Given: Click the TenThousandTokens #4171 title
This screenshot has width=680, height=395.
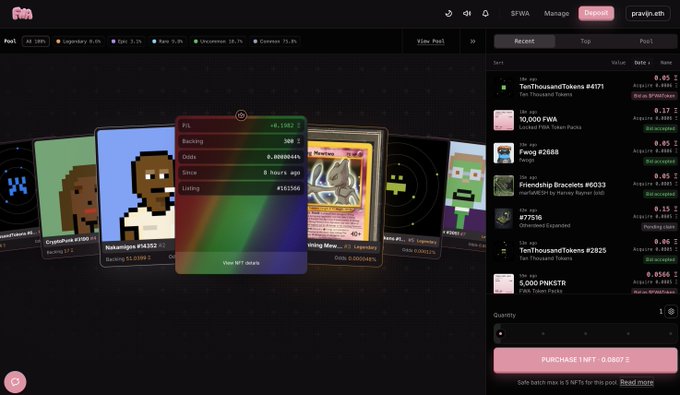Looking at the screenshot, I should coord(561,86).
